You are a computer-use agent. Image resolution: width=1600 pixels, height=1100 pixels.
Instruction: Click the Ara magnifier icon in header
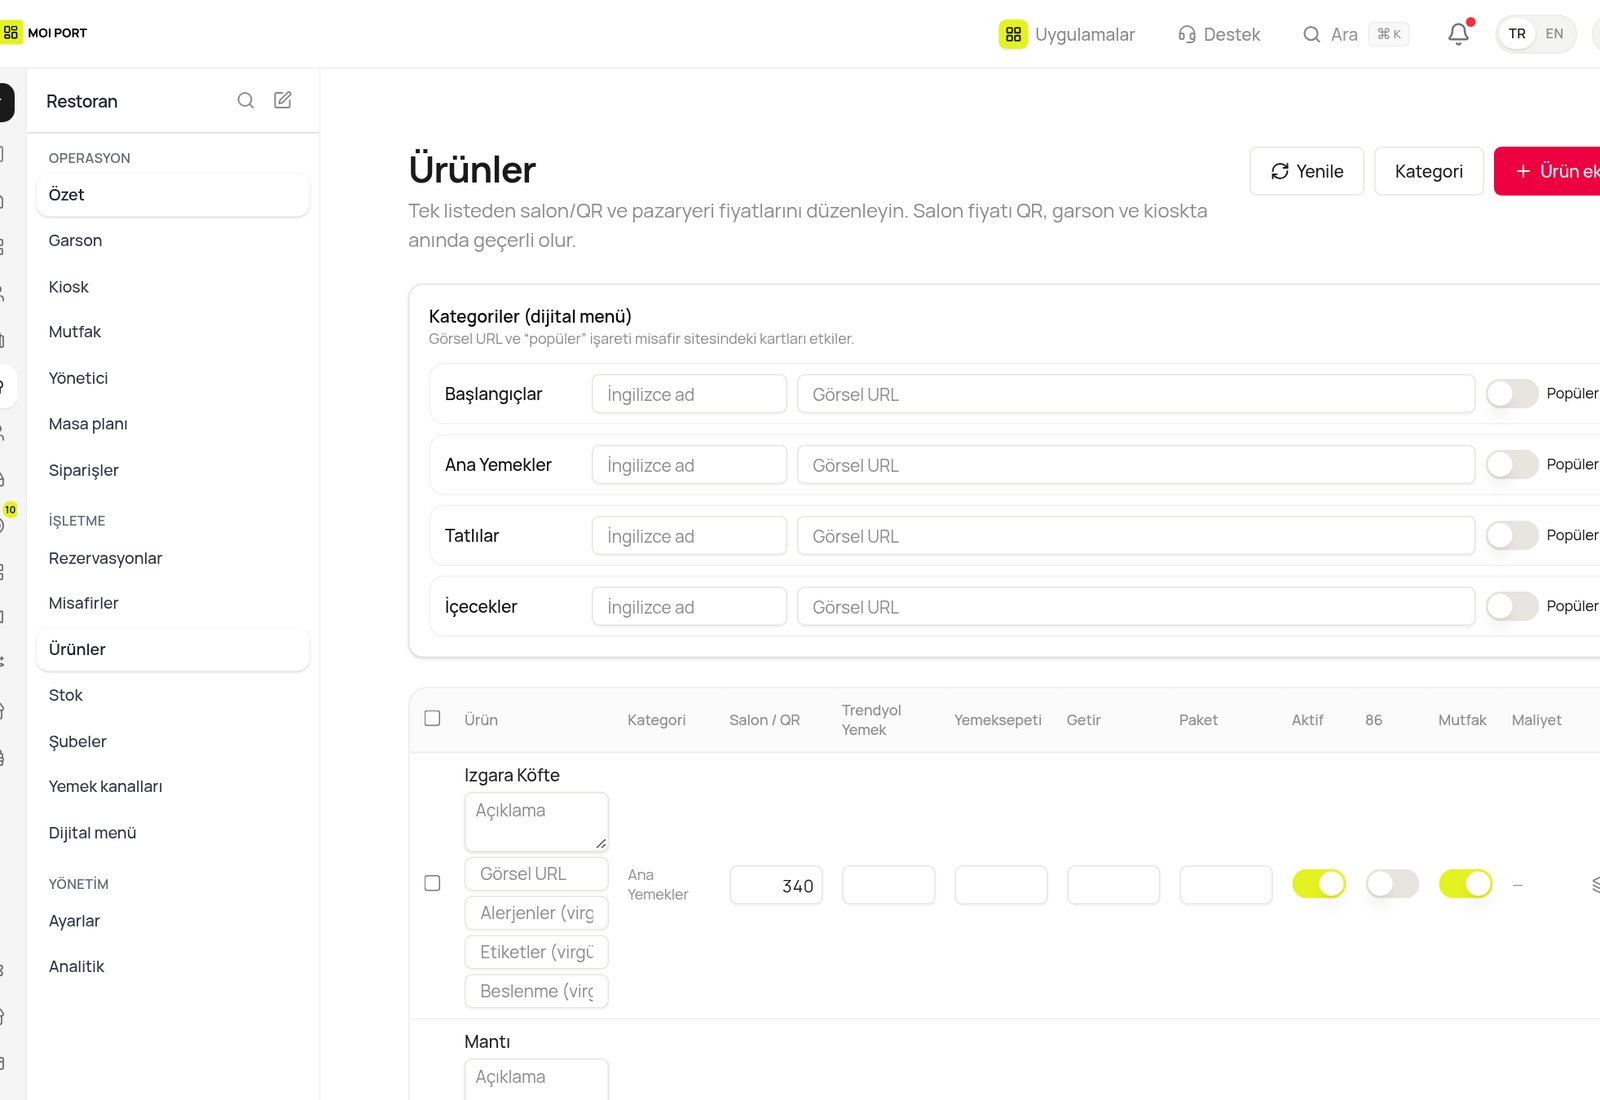(x=1312, y=34)
